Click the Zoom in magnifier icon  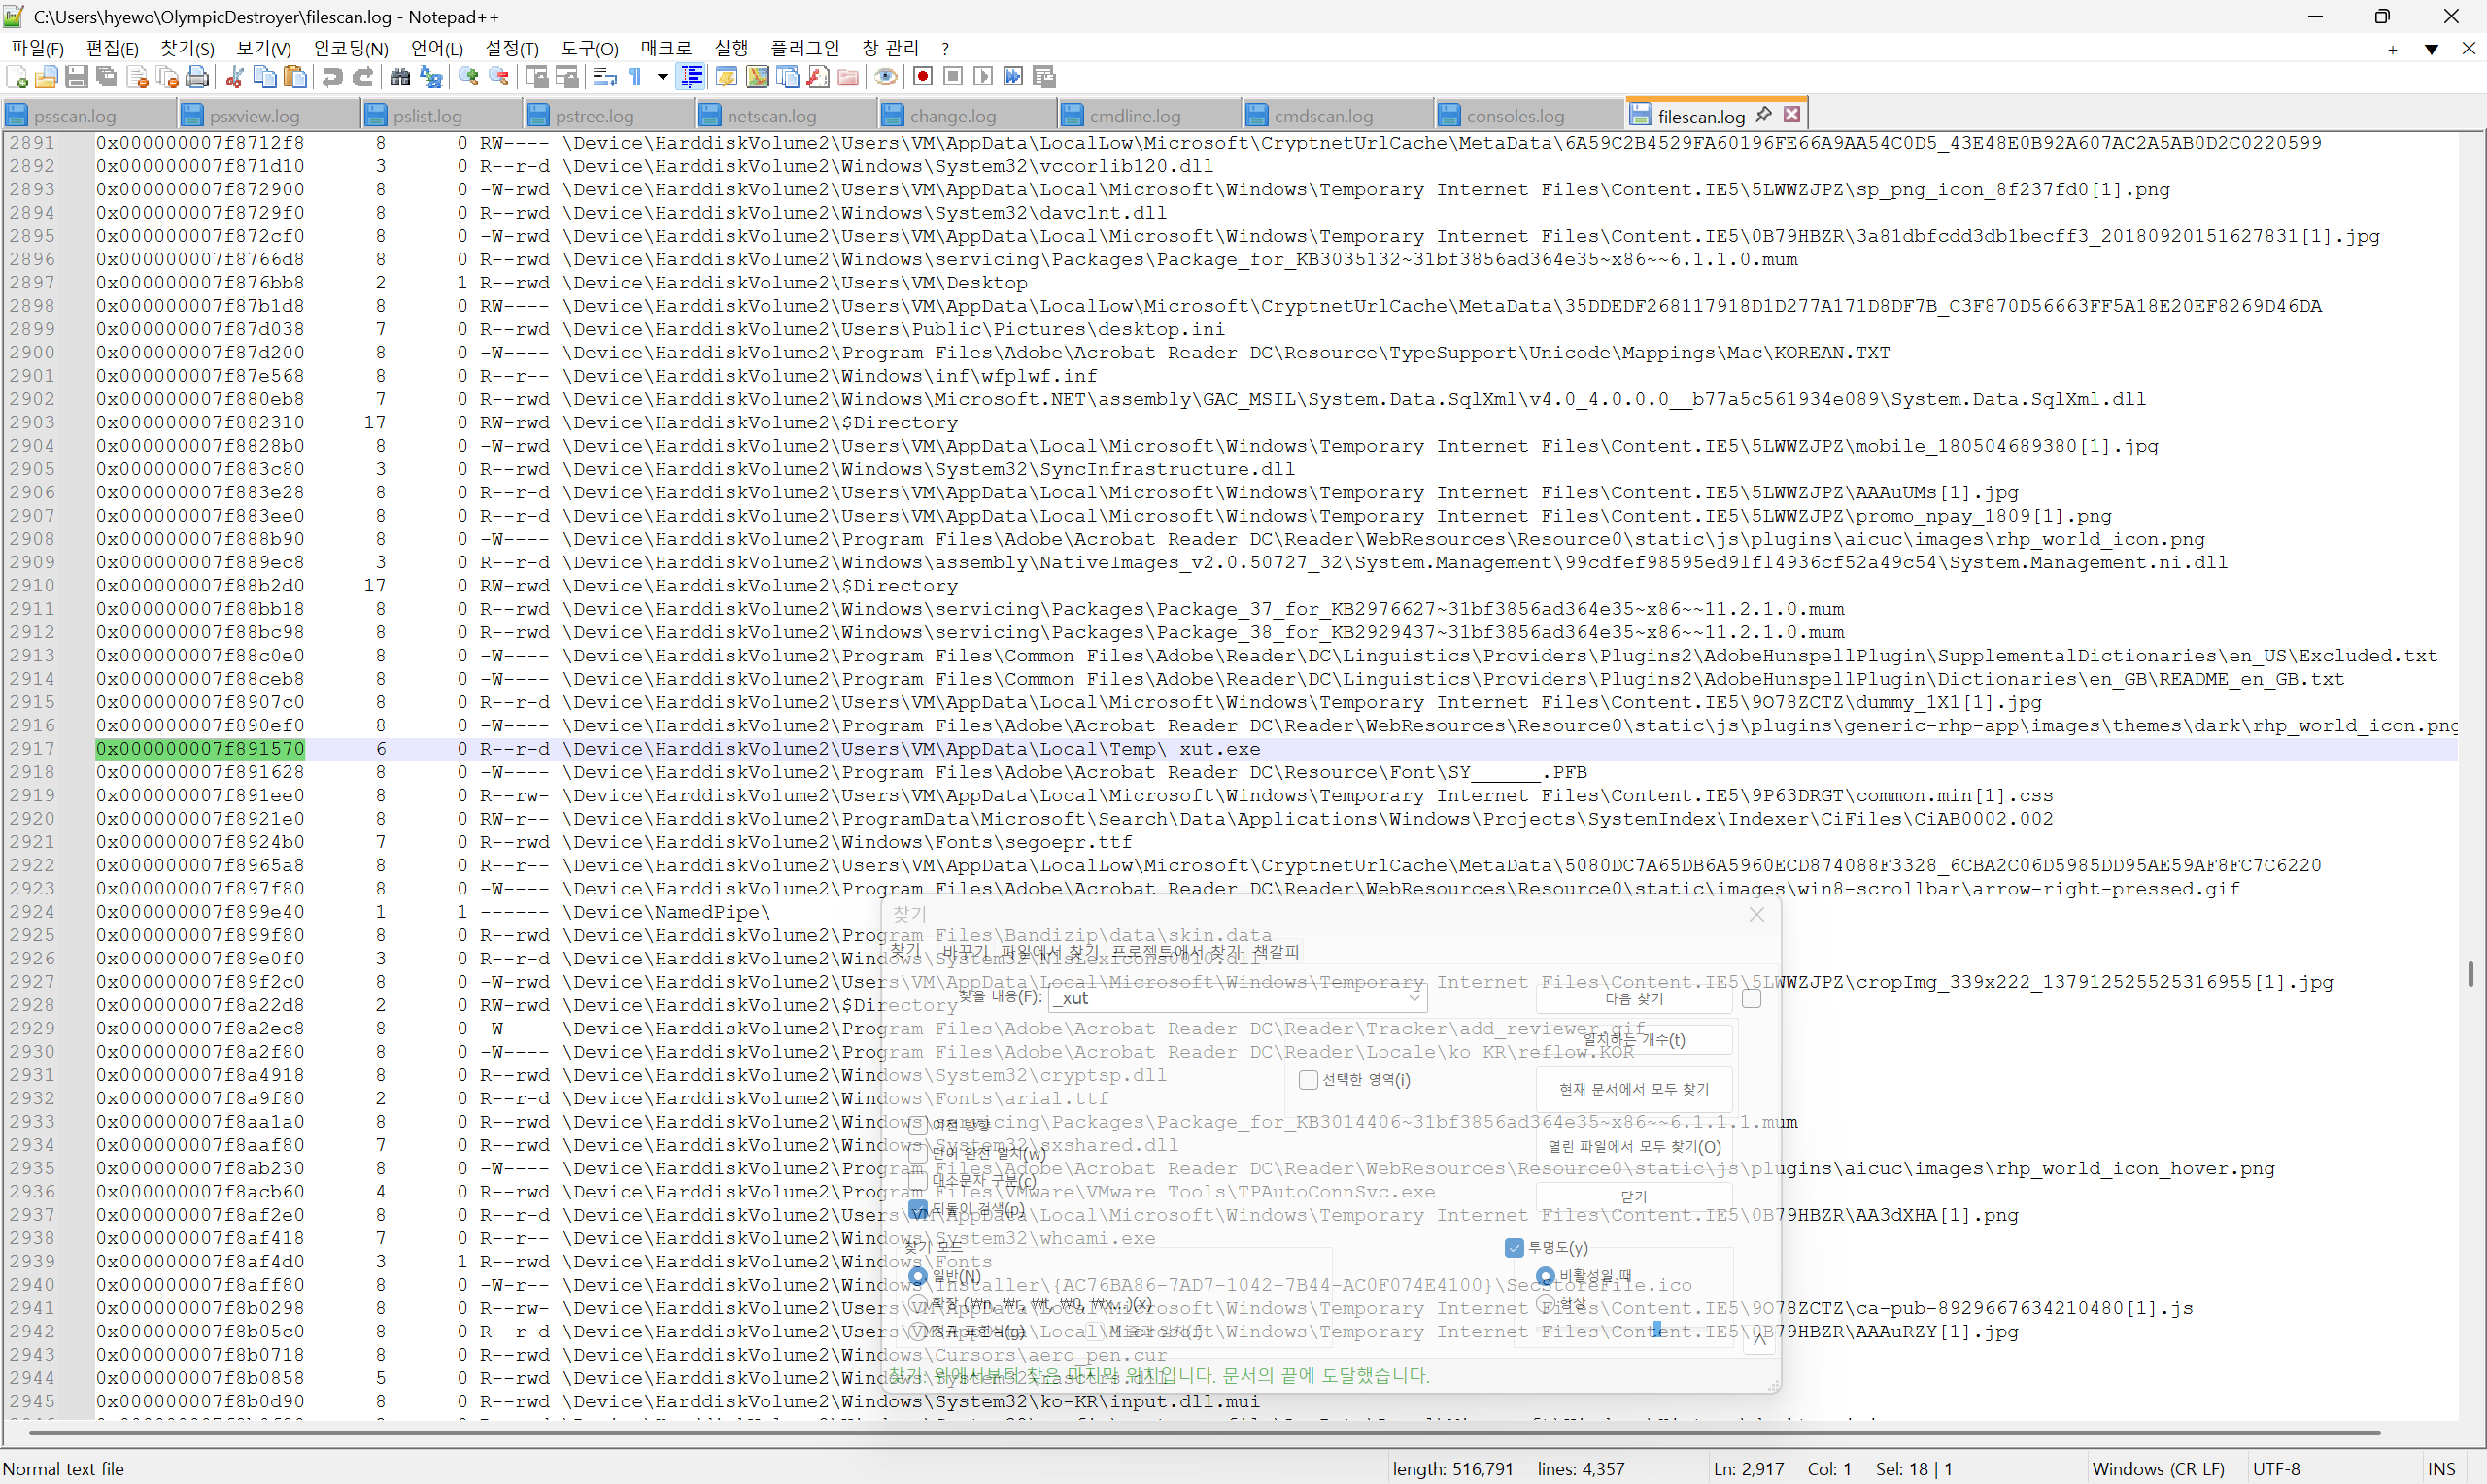tap(468, 77)
